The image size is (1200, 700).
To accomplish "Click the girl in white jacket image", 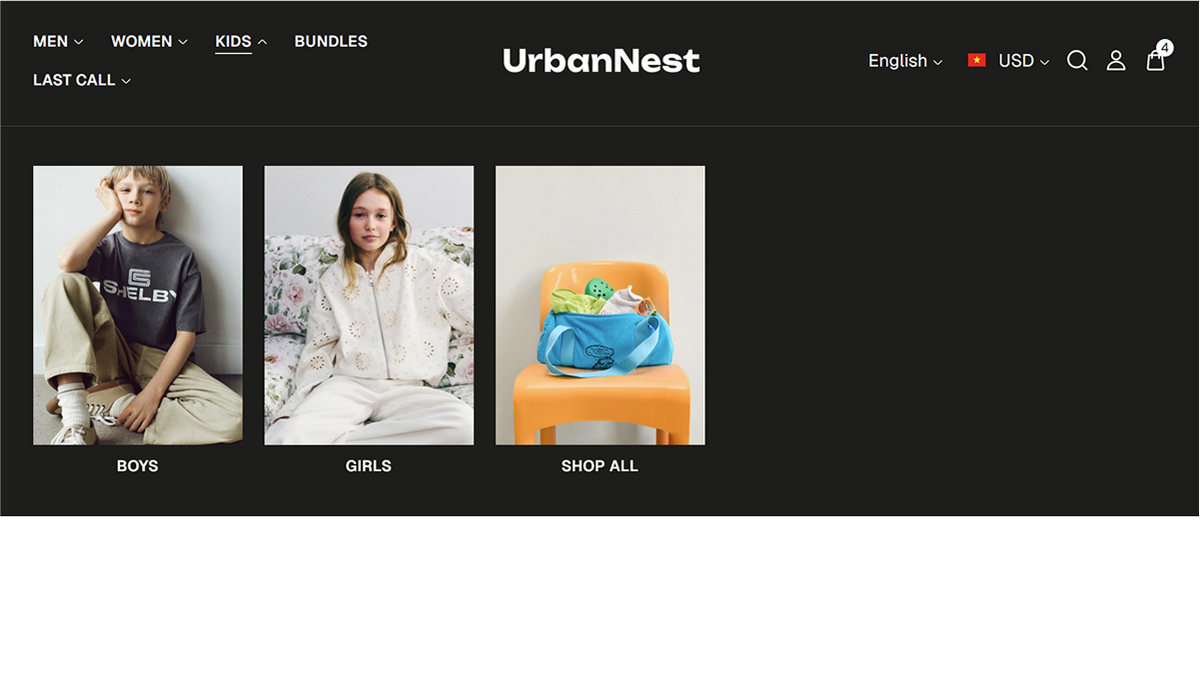I will pyautogui.click(x=369, y=305).
